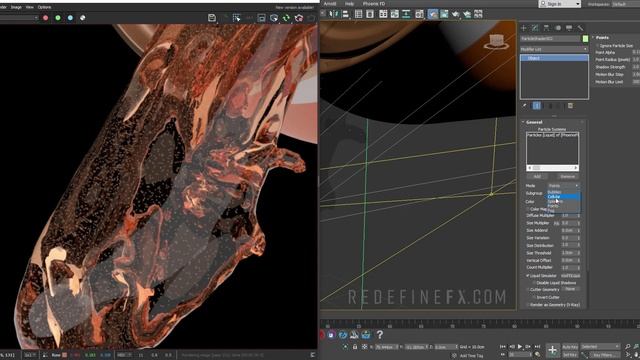The width and height of the screenshot is (640, 360).
Task: Open frame buffer channel dropdown
Action: (19, 18)
